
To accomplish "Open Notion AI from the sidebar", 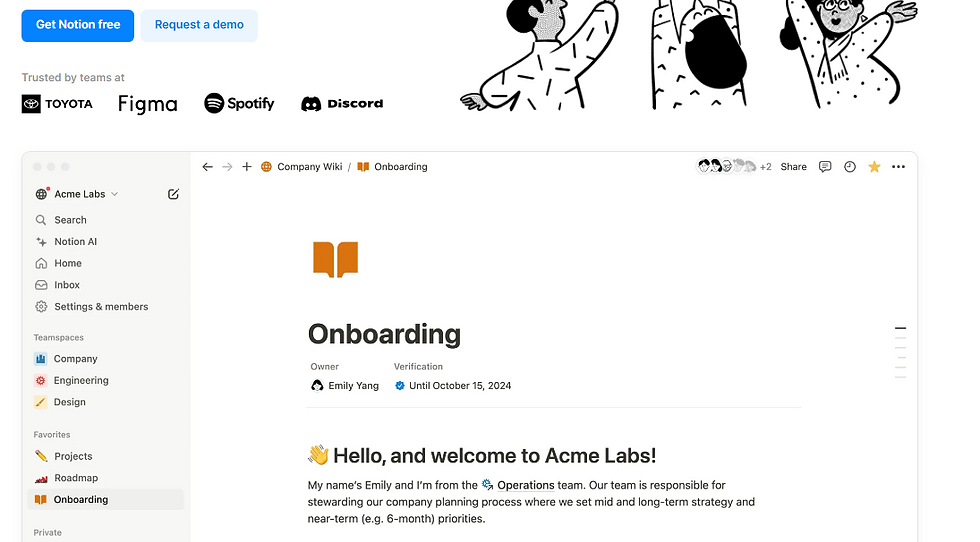I will click(75, 242).
